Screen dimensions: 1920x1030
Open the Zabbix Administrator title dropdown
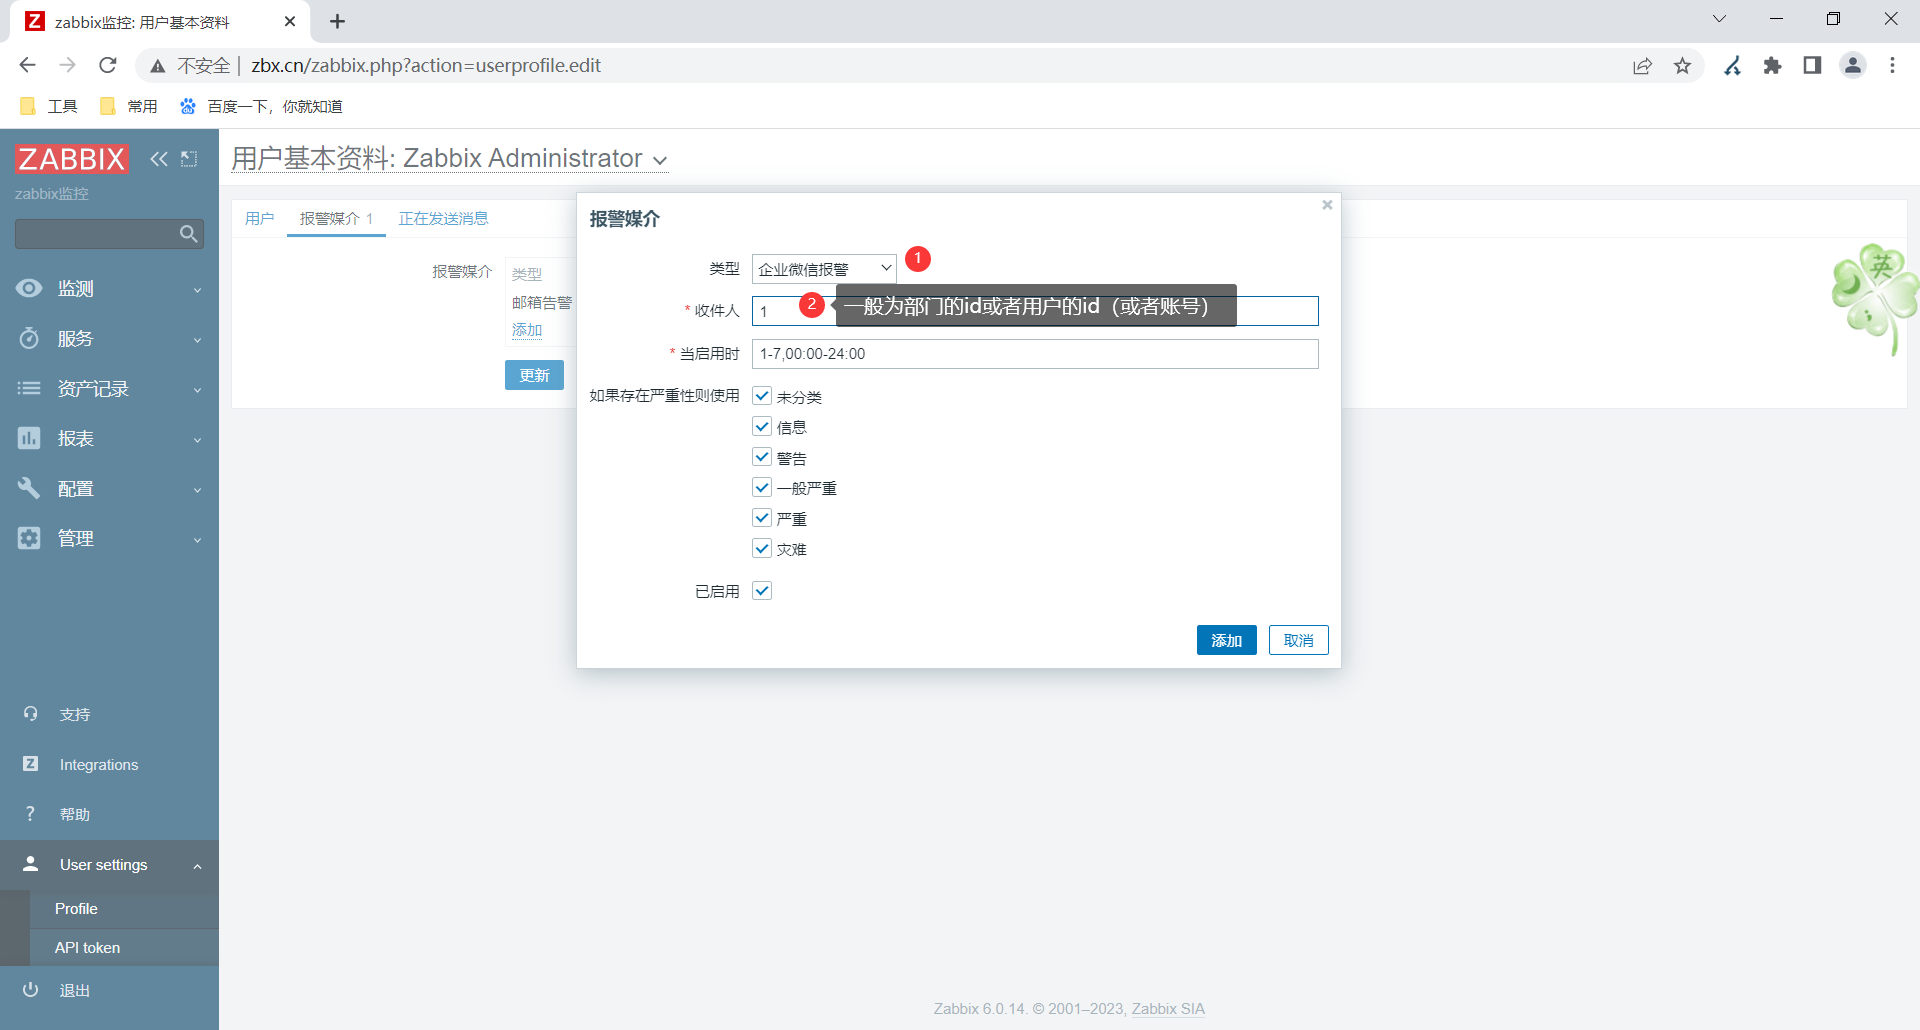coord(660,160)
